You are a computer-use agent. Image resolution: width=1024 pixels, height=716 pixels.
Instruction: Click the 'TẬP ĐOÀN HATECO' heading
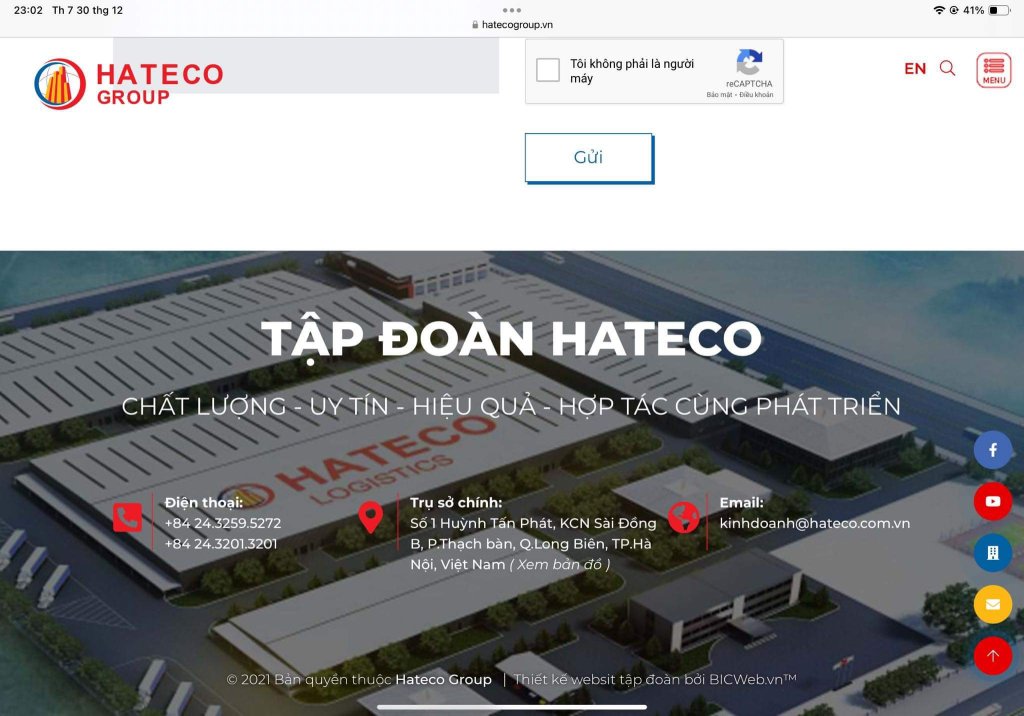[x=511, y=339]
